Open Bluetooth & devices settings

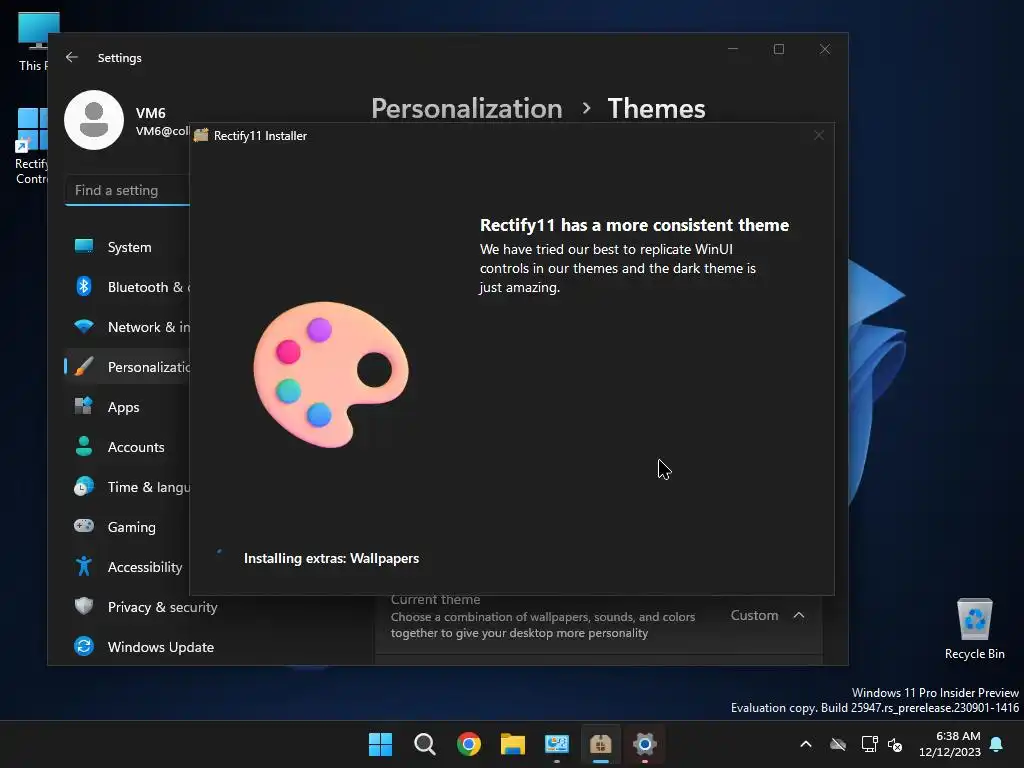[x=127, y=287]
